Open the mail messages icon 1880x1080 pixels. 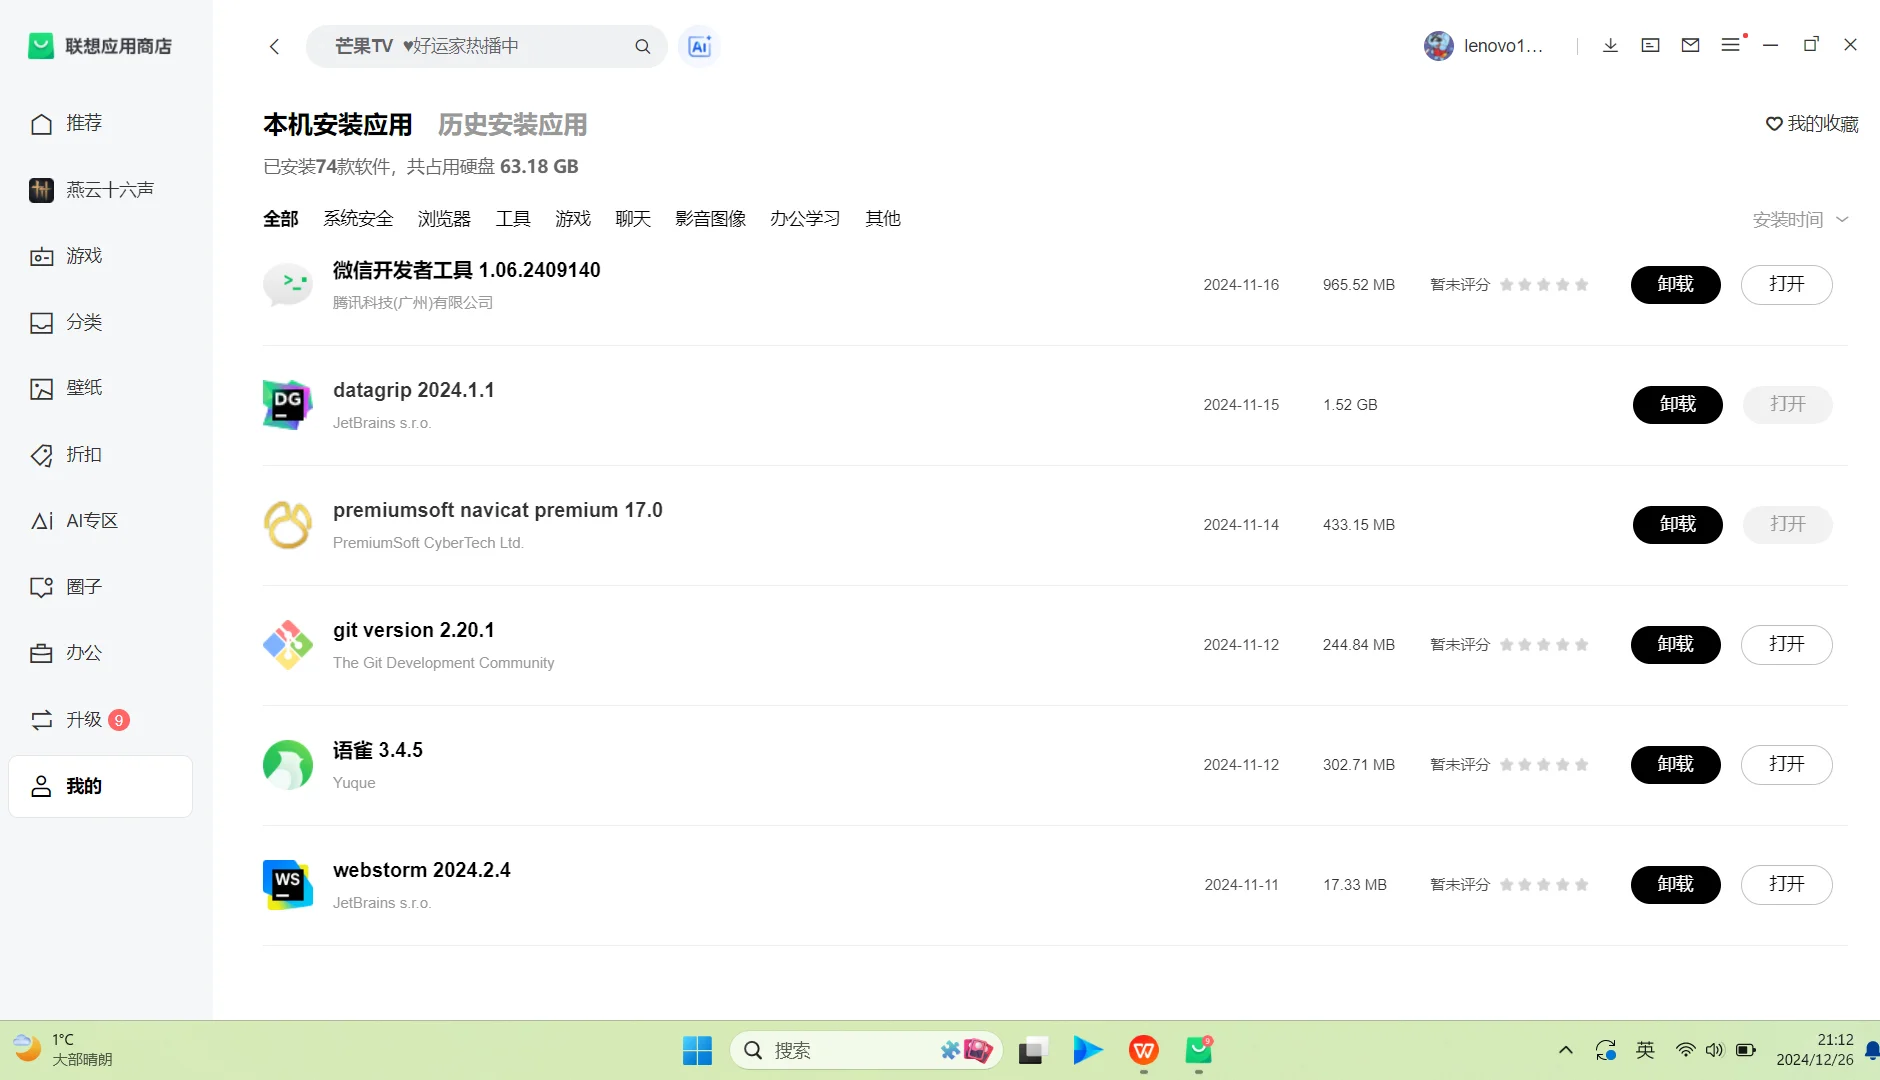click(1690, 45)
